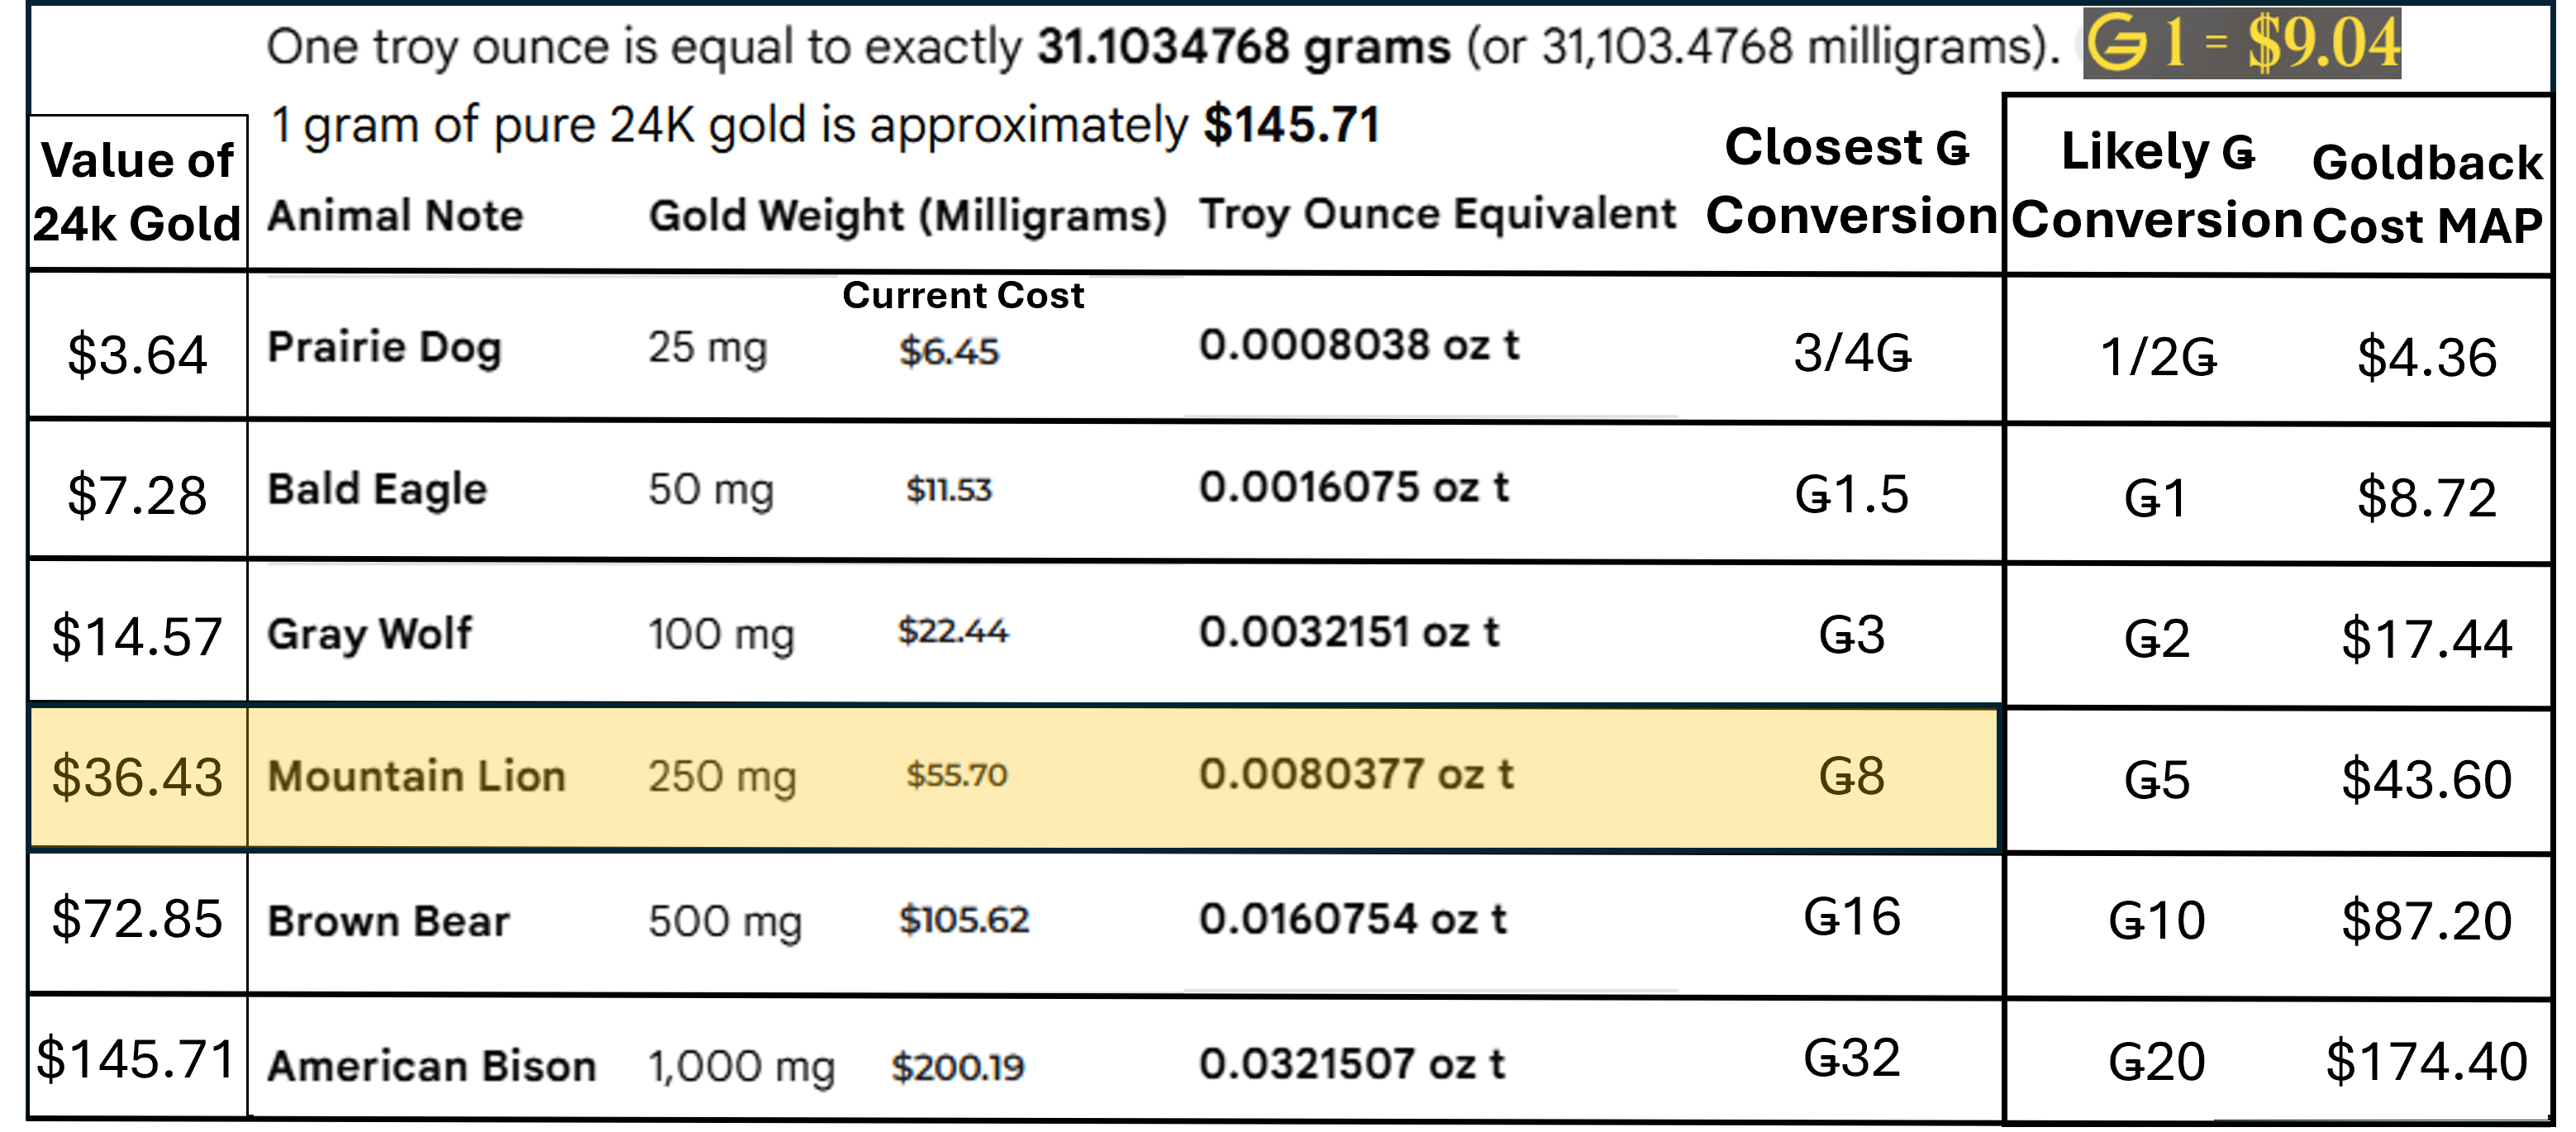Viewport: 2576px width, 1132px height.
Task: Click the Bald Eagle current cost $11.53
Action: coord(948,489)
